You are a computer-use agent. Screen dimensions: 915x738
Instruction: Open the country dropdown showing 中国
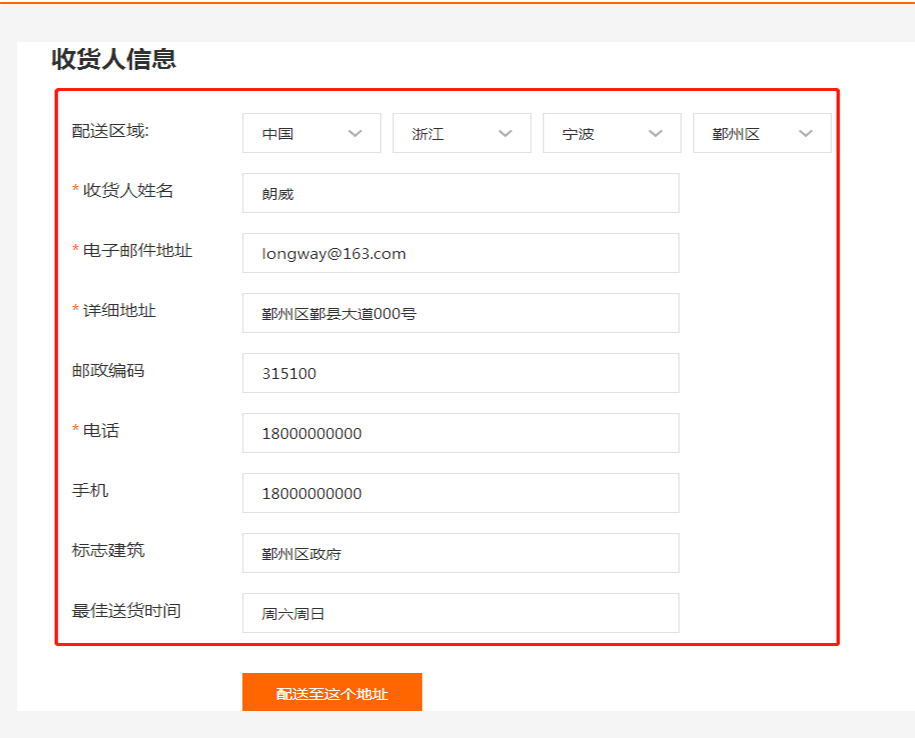click(x=310, y=133)
